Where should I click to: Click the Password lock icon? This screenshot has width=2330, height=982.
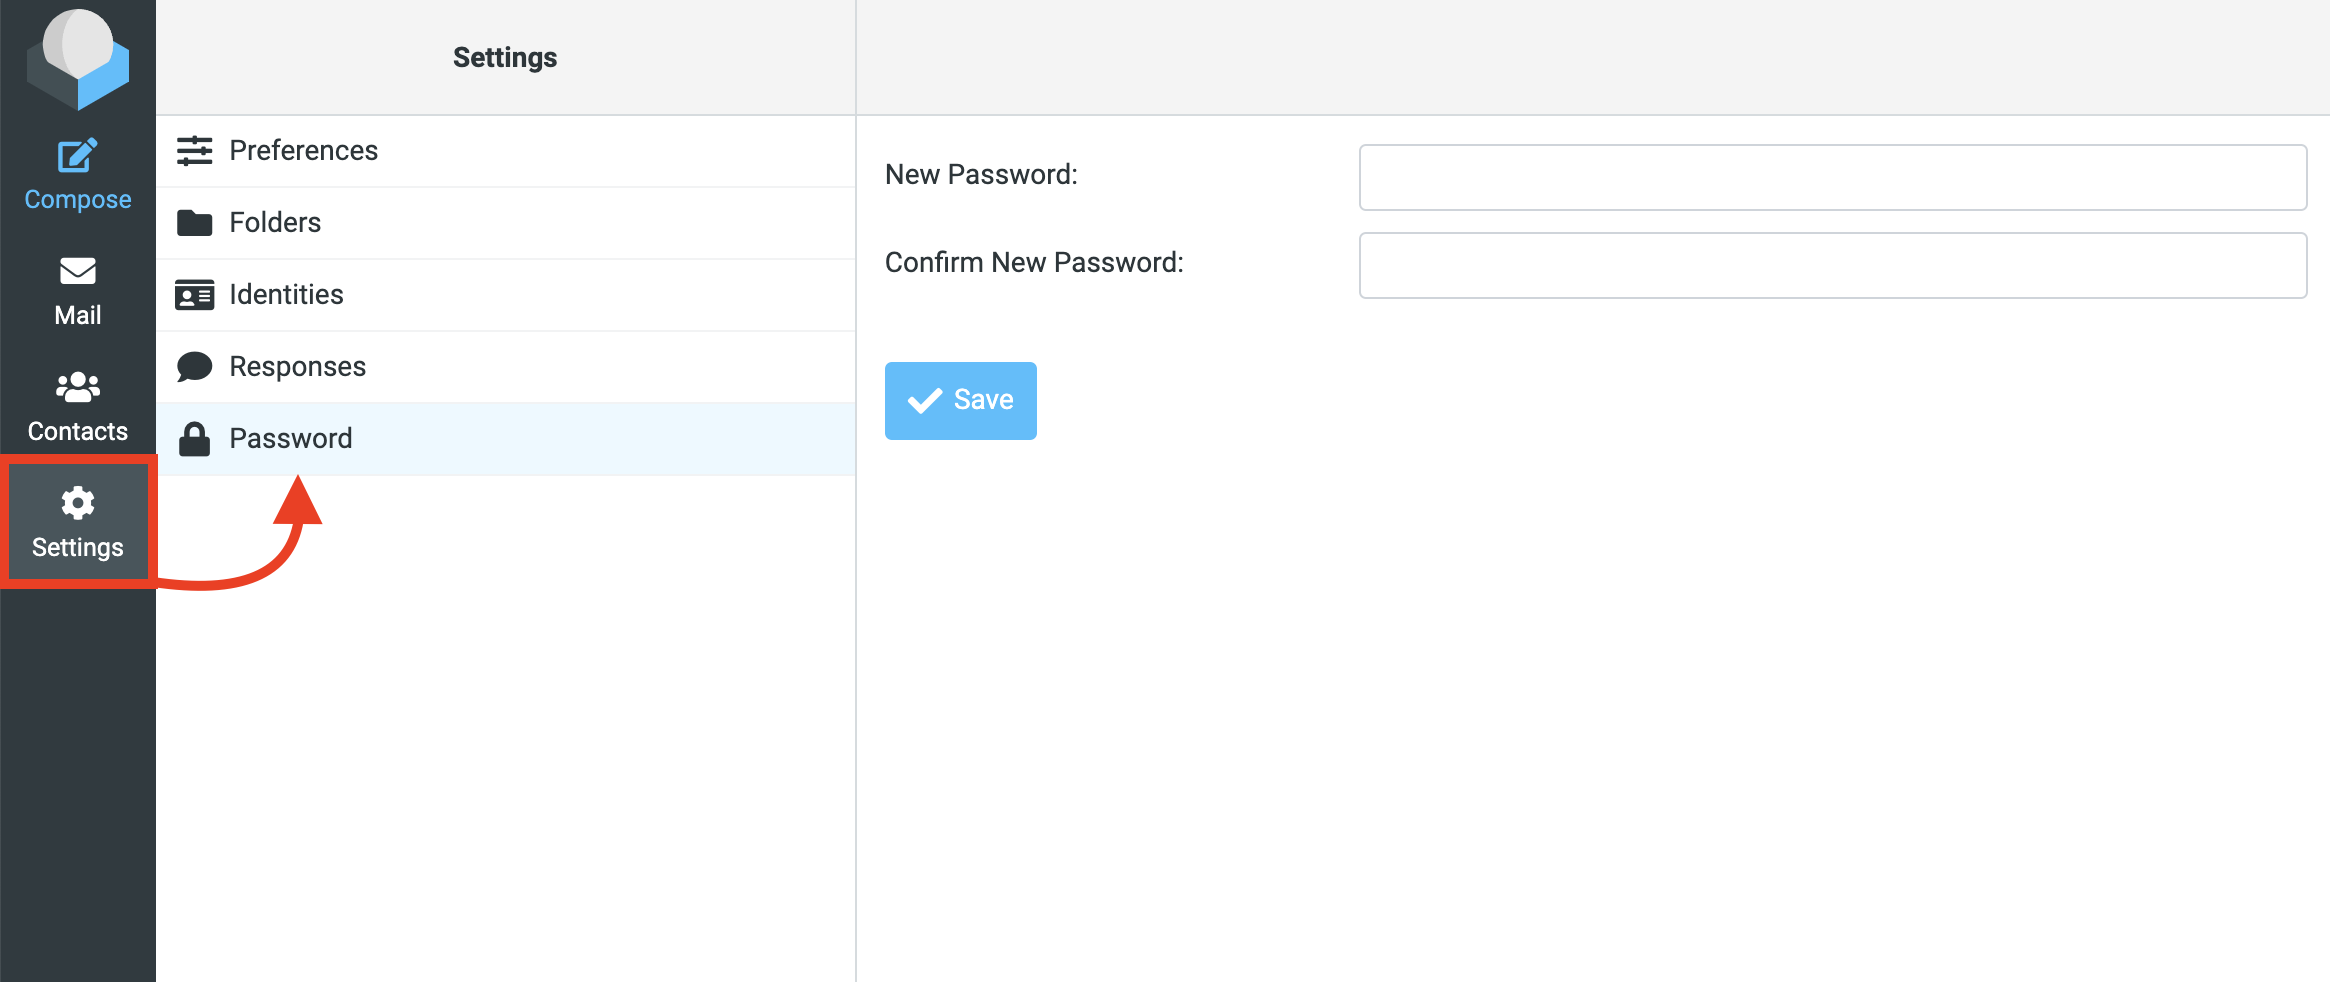tap(194, 439)
